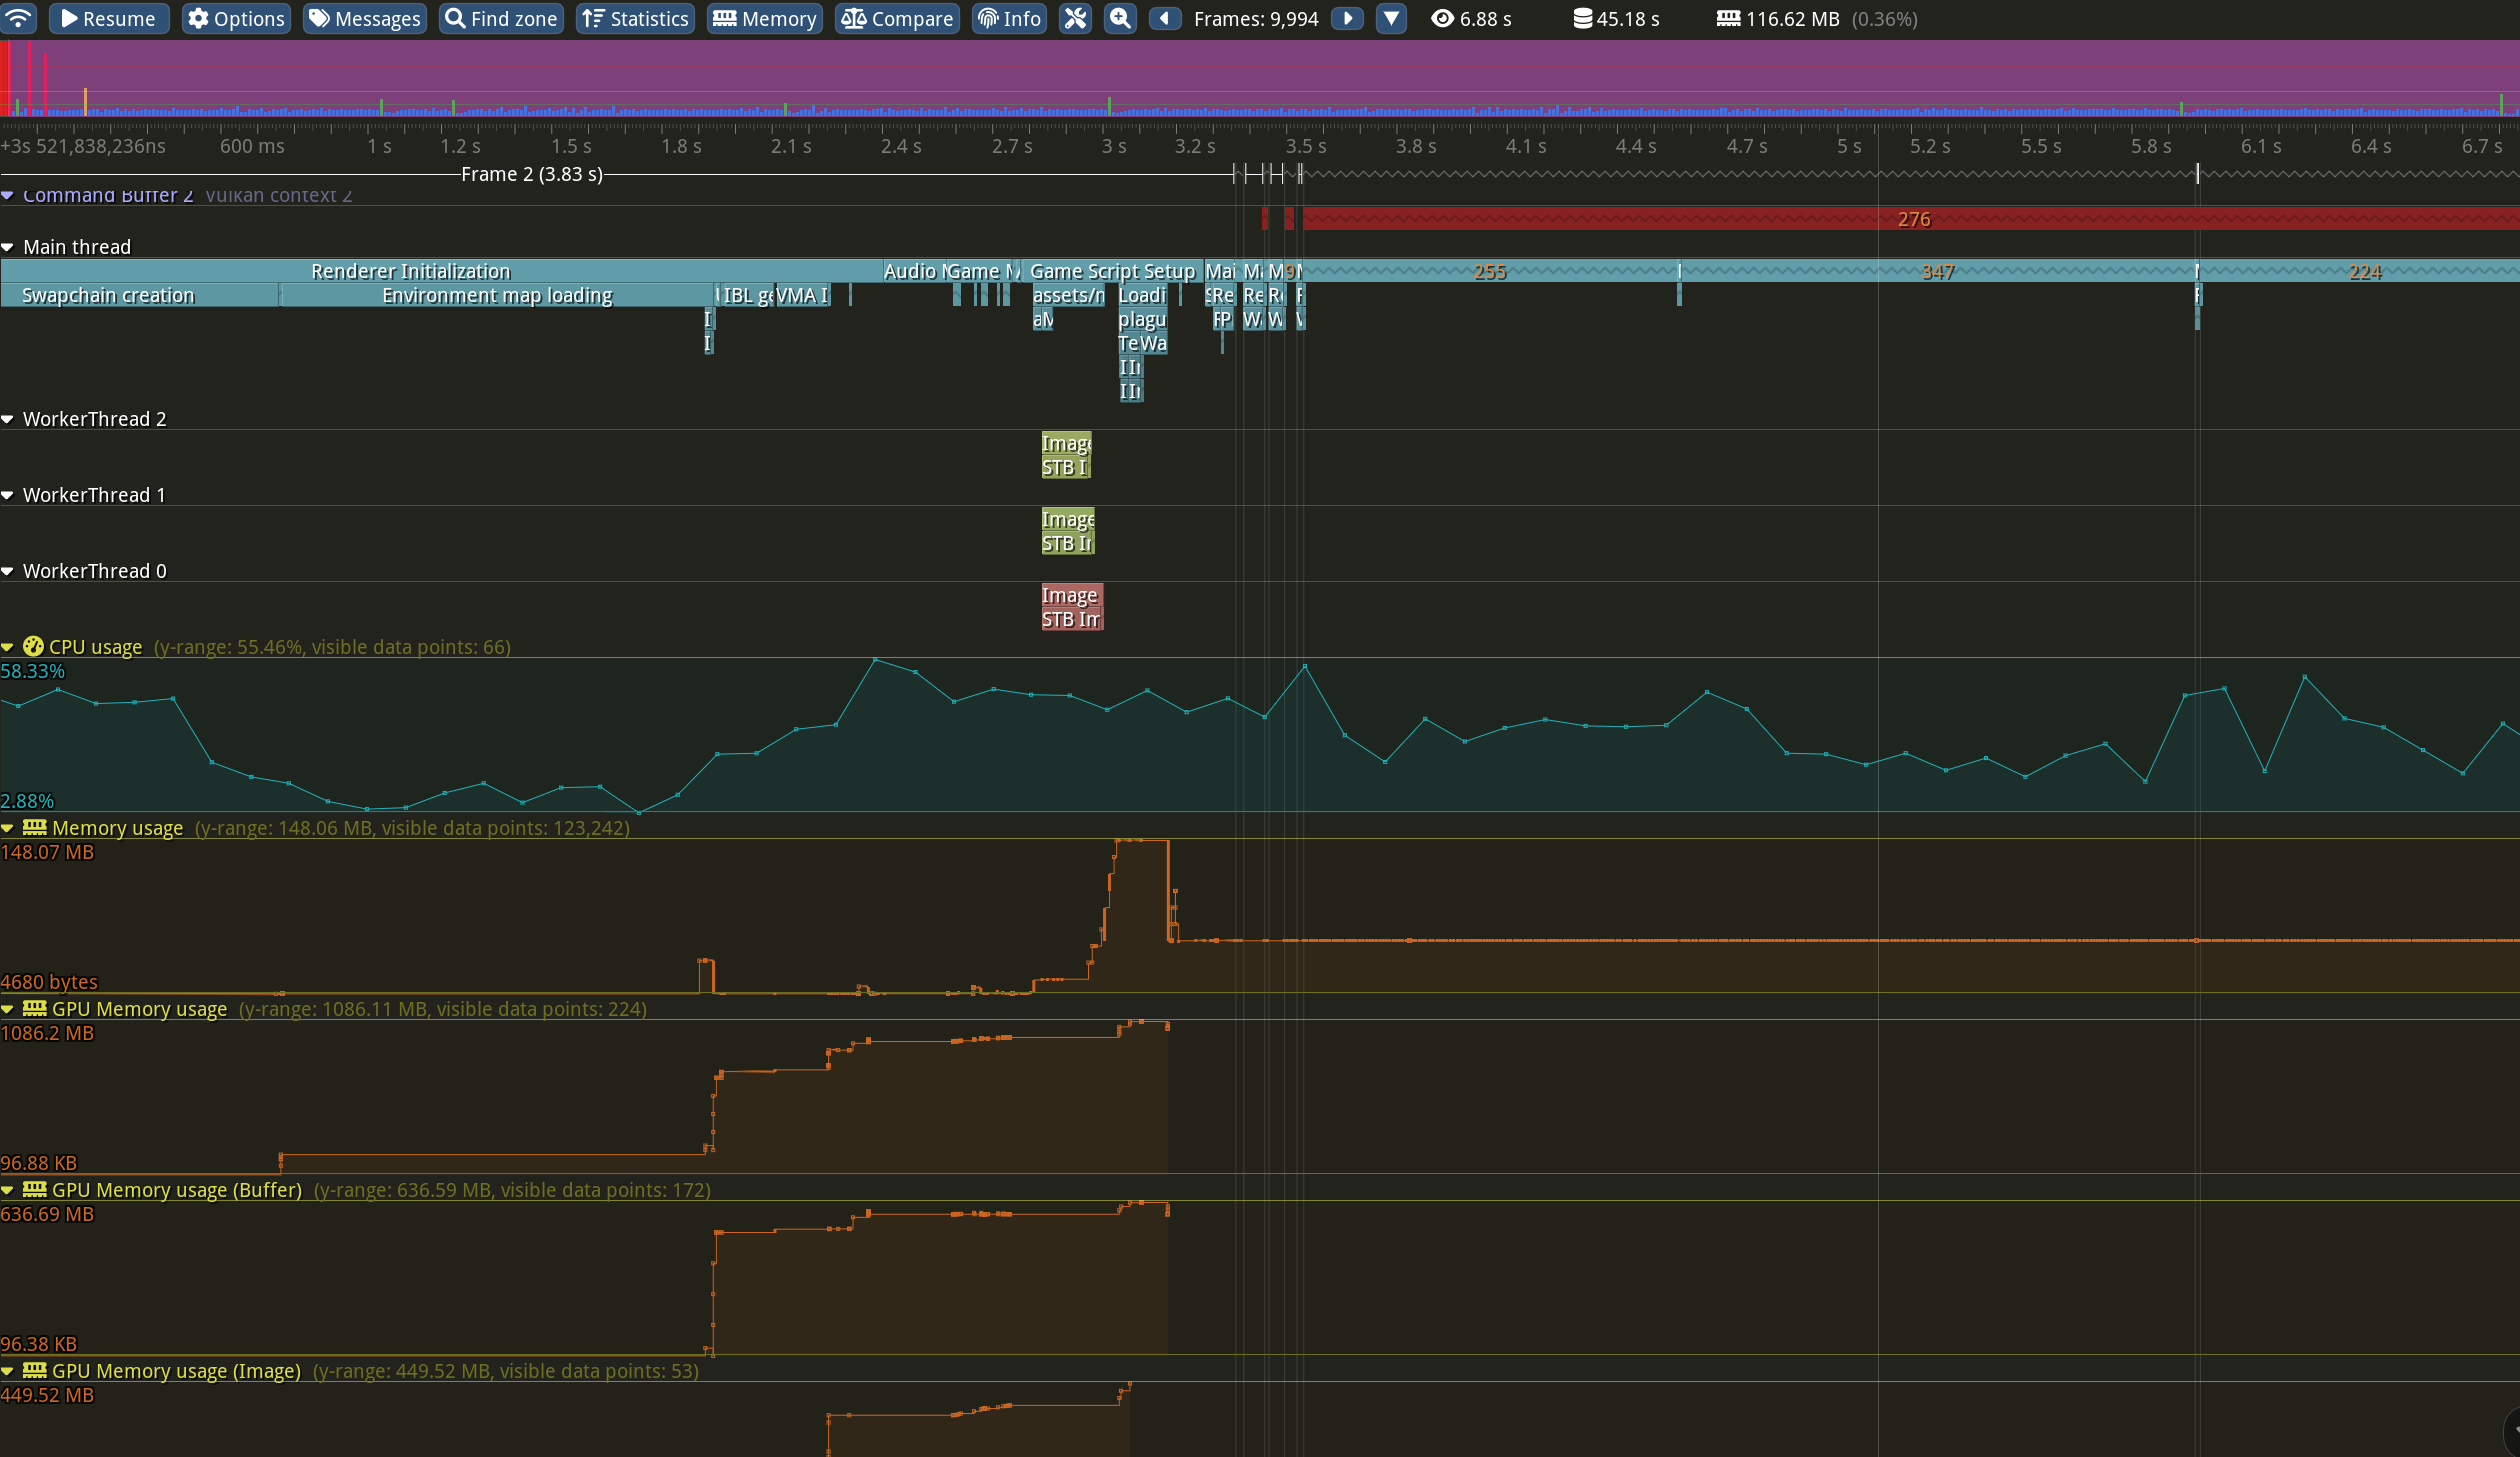Open the Memory window
The image size is (2520, 1457).
tap(765, 18)
